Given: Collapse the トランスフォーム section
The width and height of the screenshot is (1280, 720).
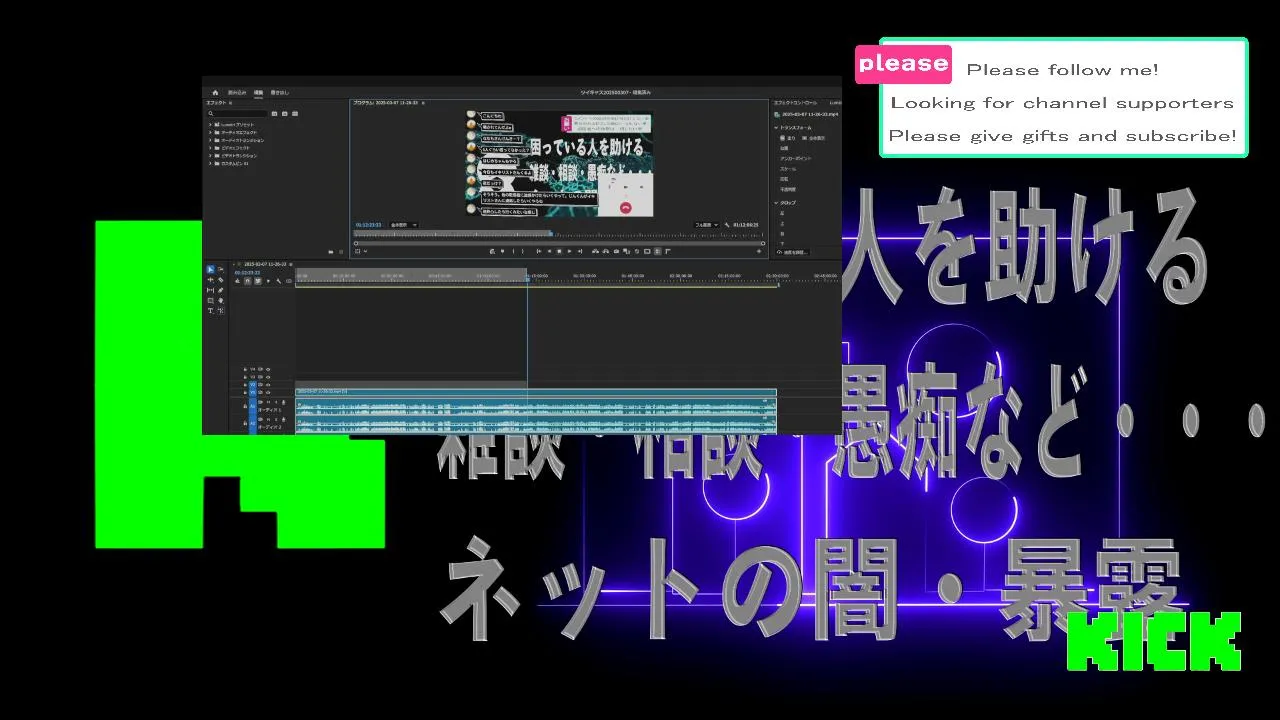Looking at the screenshot, I should click(x=775, y=127).
